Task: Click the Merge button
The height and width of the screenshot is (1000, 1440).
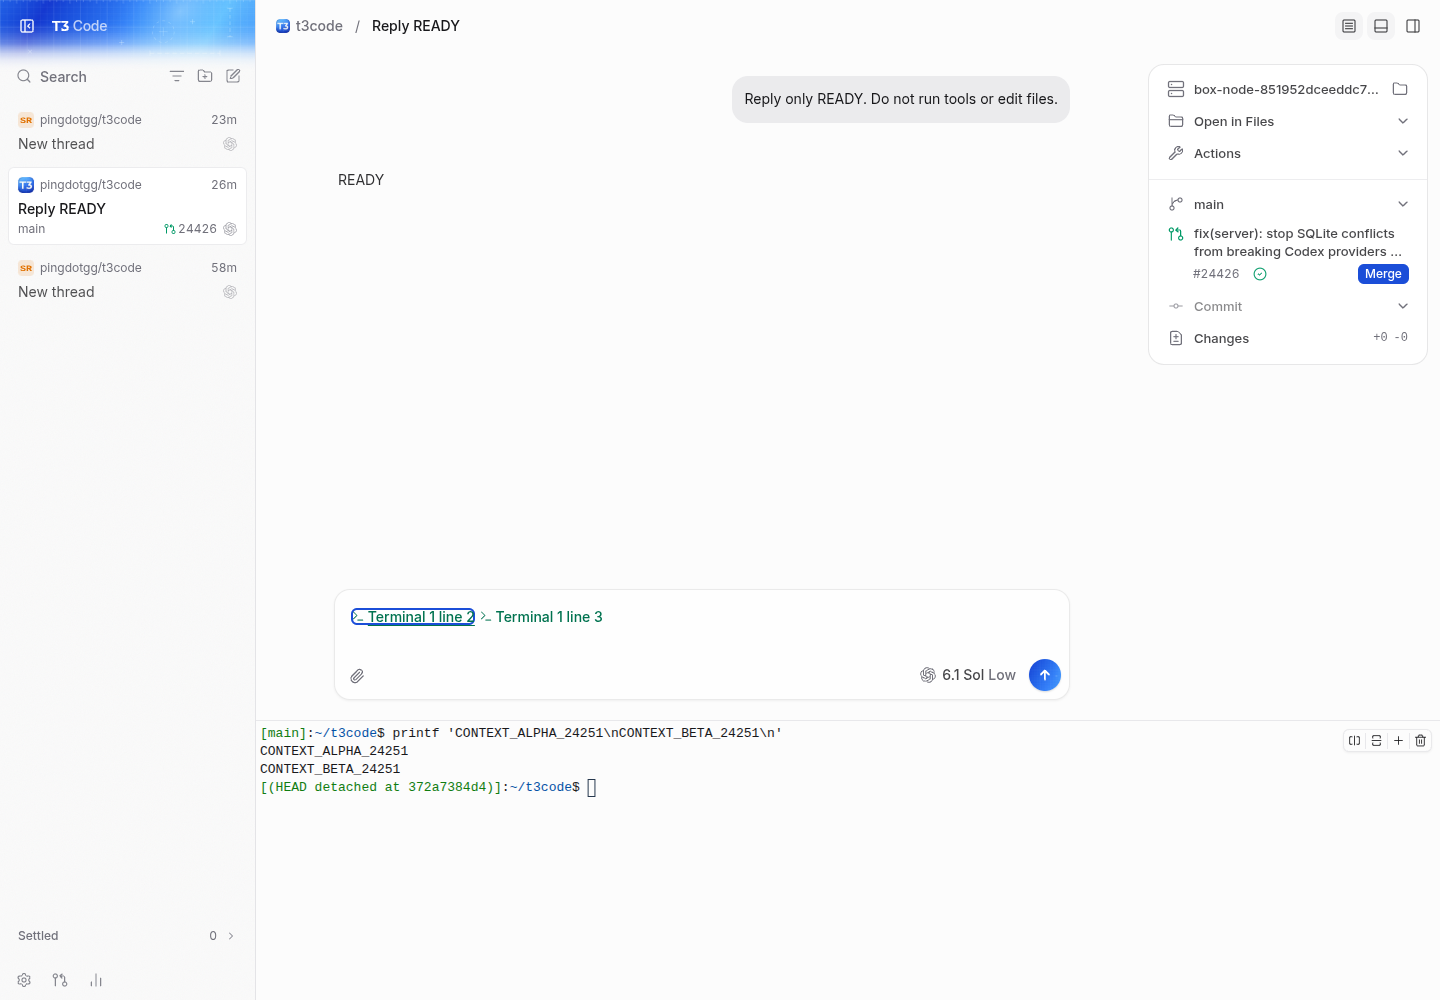Action: coord(1383,274)
